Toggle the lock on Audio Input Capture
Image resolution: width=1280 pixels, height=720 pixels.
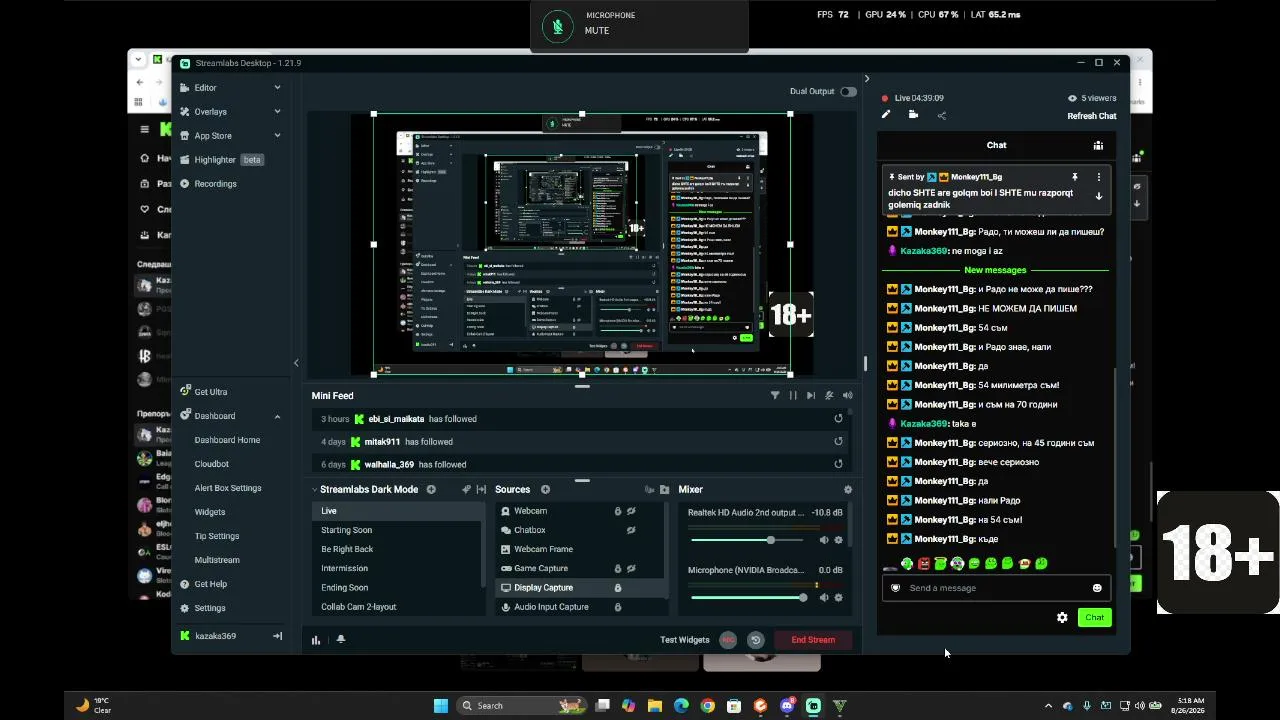[618, 607]
